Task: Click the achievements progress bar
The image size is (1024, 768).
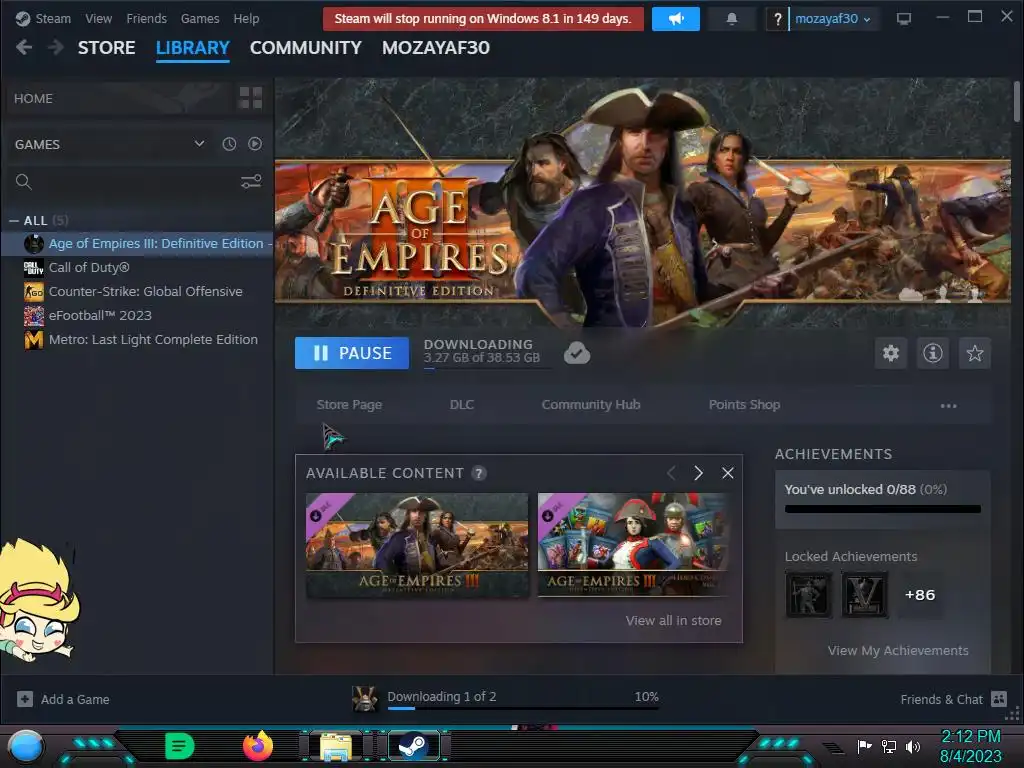Action: (882, 509)
